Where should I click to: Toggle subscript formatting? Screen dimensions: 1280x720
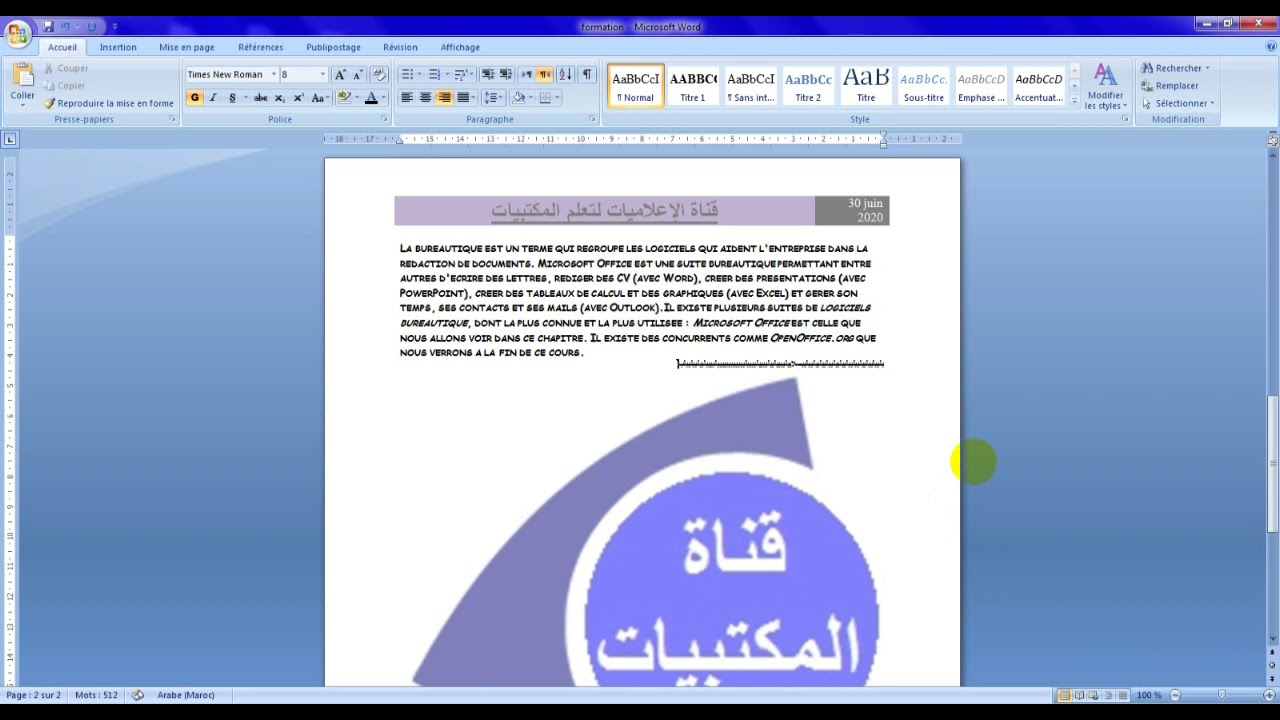pyautogui.click(x=279, y=97)
